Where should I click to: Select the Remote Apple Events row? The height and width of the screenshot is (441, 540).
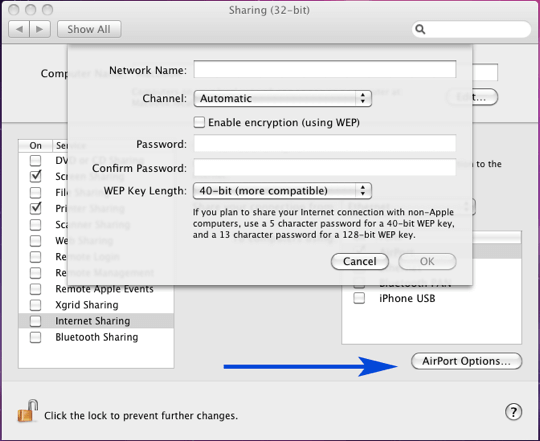coord(96,289)
